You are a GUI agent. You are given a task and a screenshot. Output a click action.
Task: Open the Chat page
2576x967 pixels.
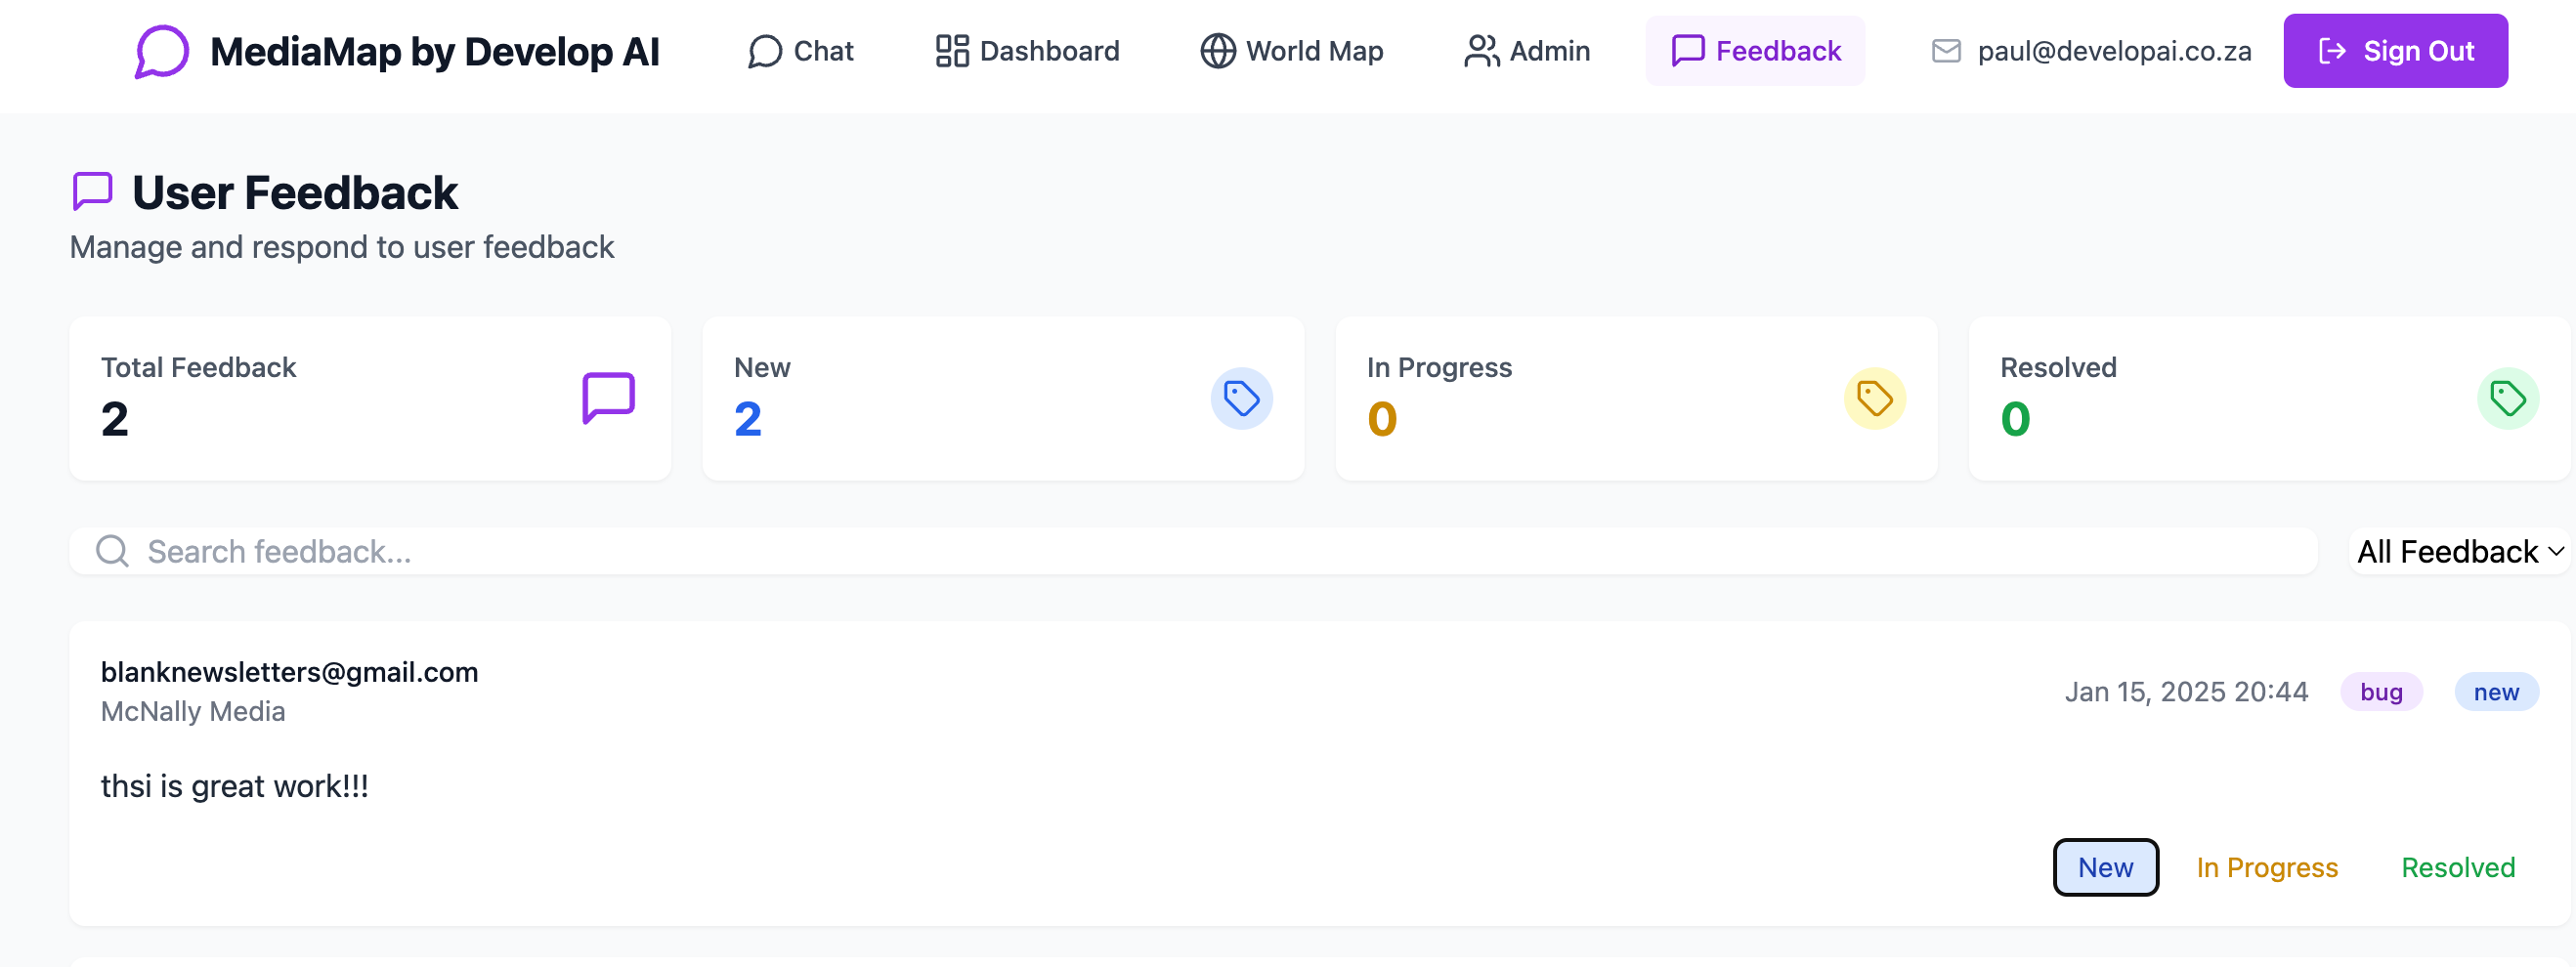tap(800, 51)
